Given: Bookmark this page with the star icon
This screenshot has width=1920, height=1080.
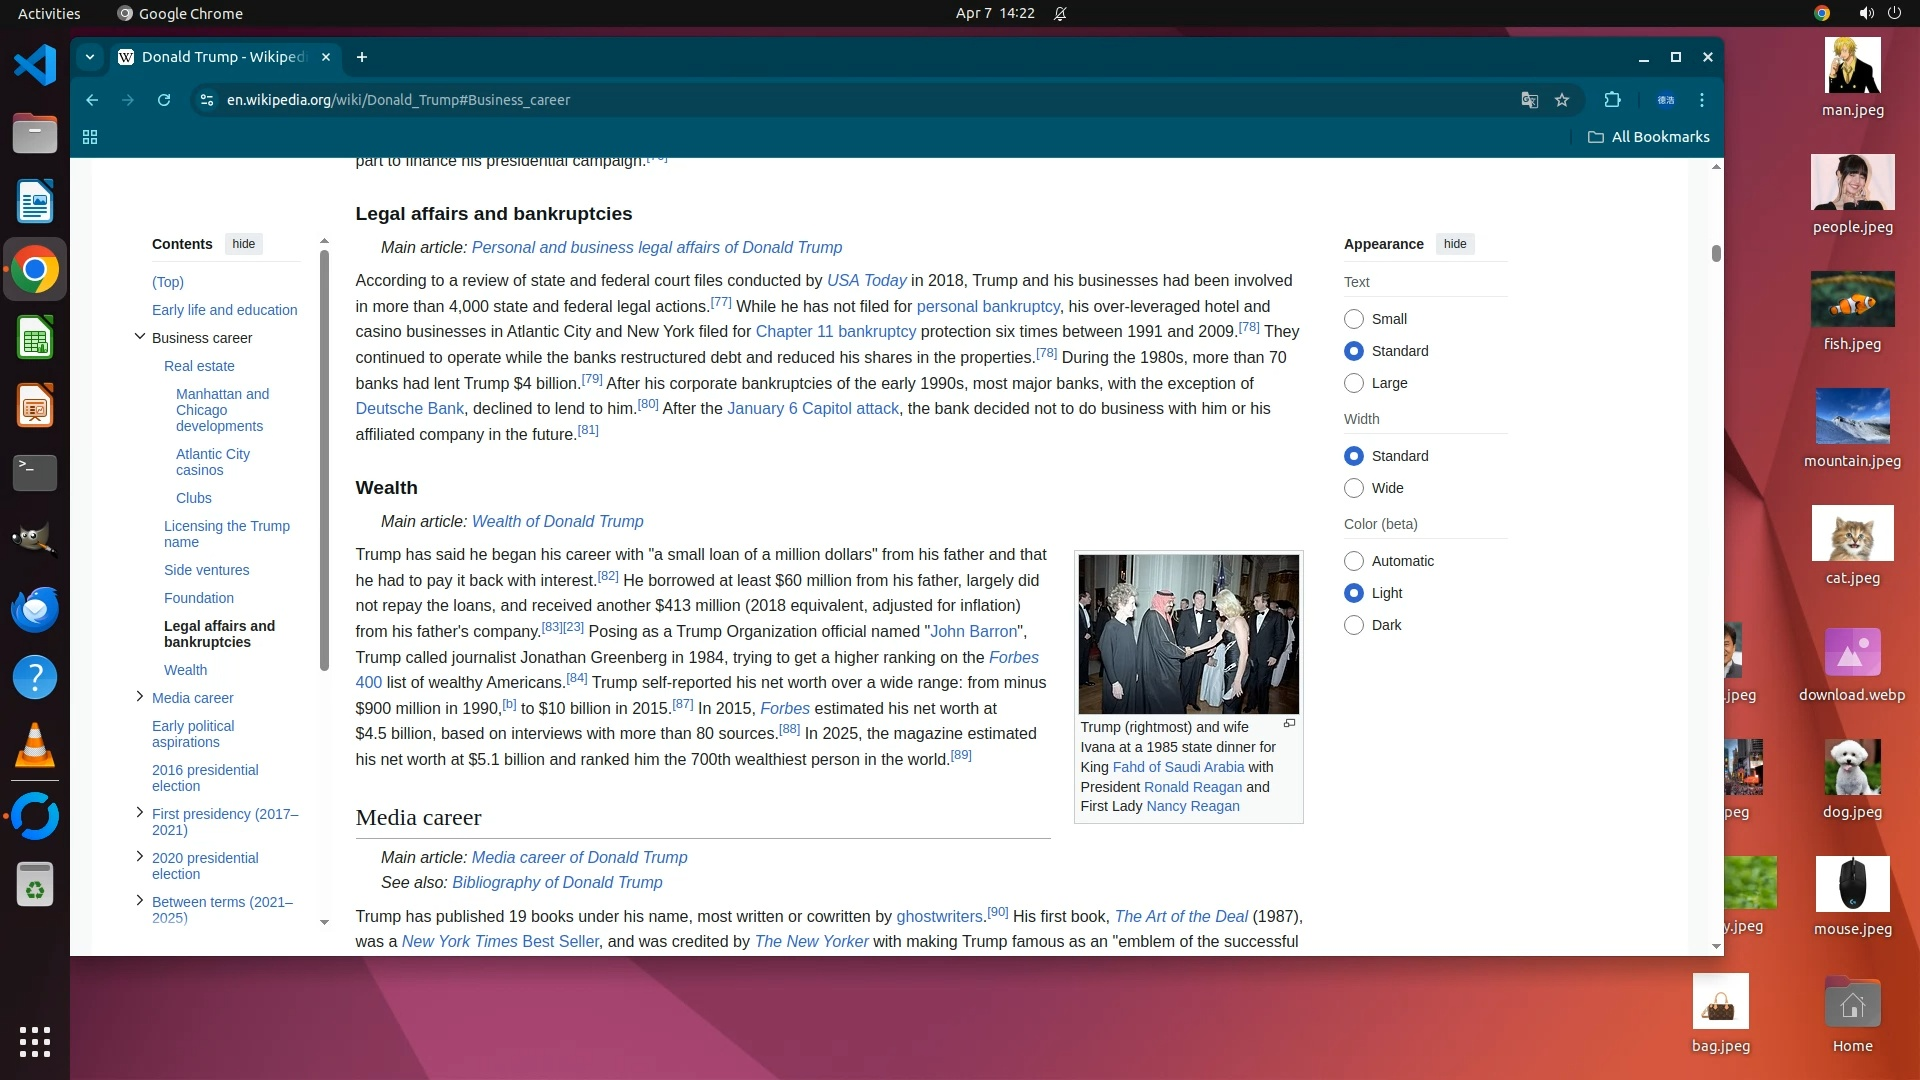Looking at the screenshot, I should (1562, 100).
